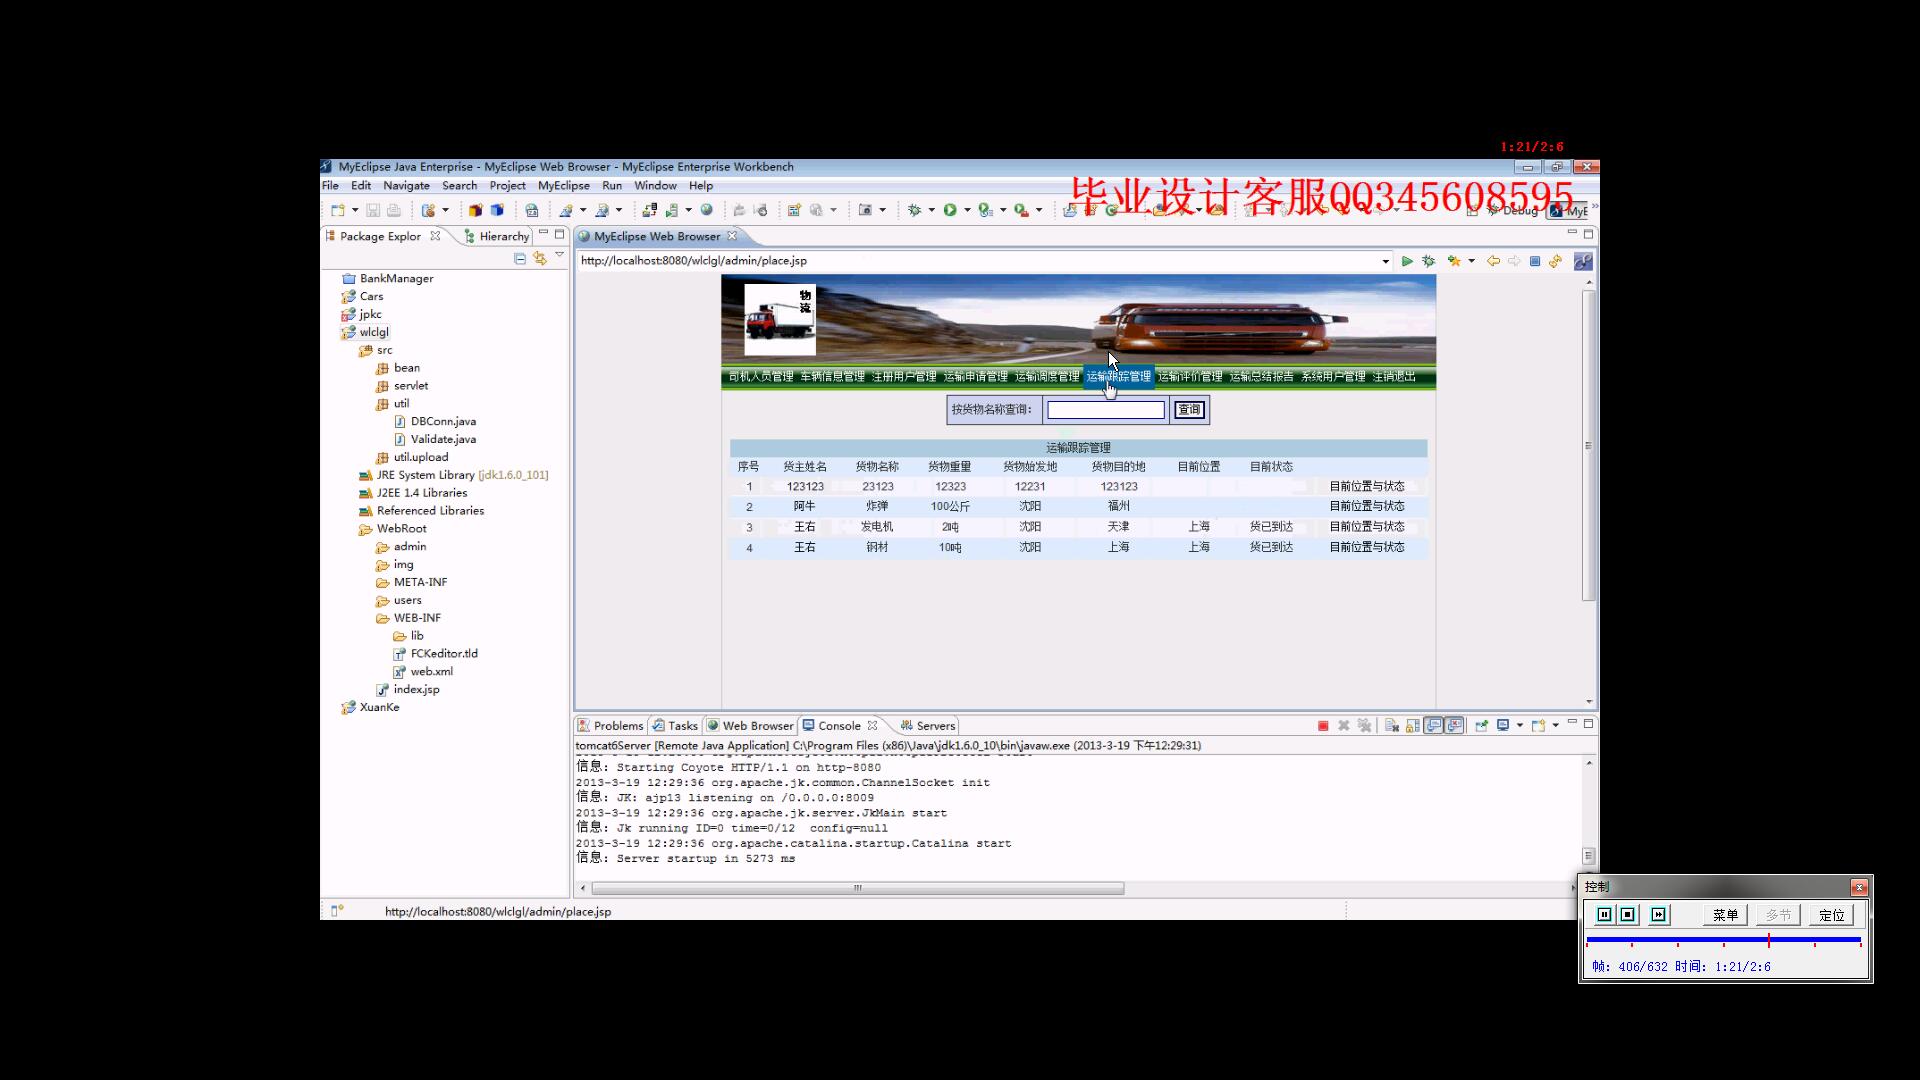Click the browser Refresh icon
1920x1080 pixels.
pyautogui.click(x=1555, y=261)
